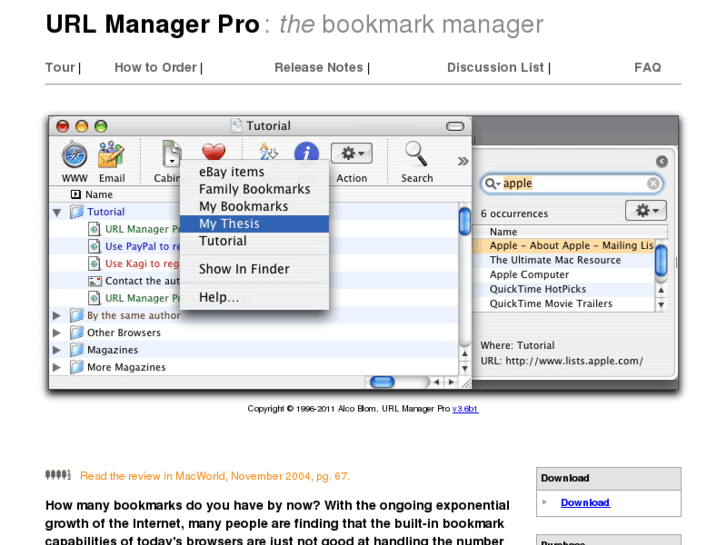Screen dimensions: 727x545
Task: Click the bookmark list horizontal scrollbar thumb
Action: click(x=382, y=382)
